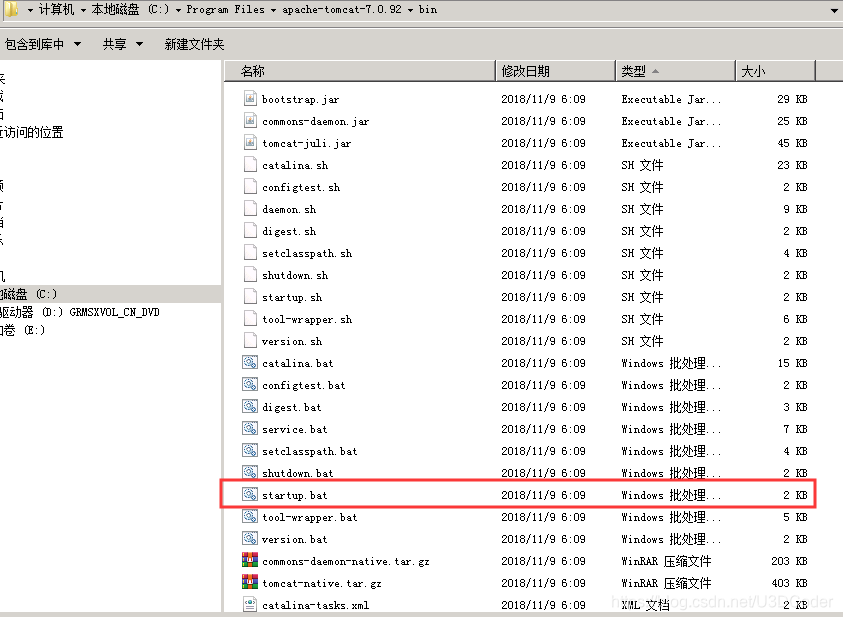Viewport: 843px width, 620px height.
Task: Click the tomcat-native.tar.gz WinRAR icon
Action: click(x=250, y=582)
